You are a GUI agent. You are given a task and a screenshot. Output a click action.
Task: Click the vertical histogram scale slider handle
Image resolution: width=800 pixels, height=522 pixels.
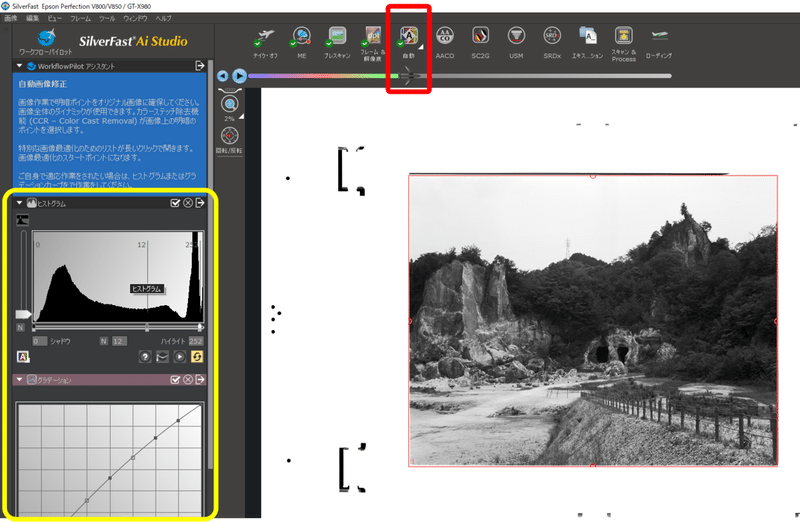(x=23, y=314)
